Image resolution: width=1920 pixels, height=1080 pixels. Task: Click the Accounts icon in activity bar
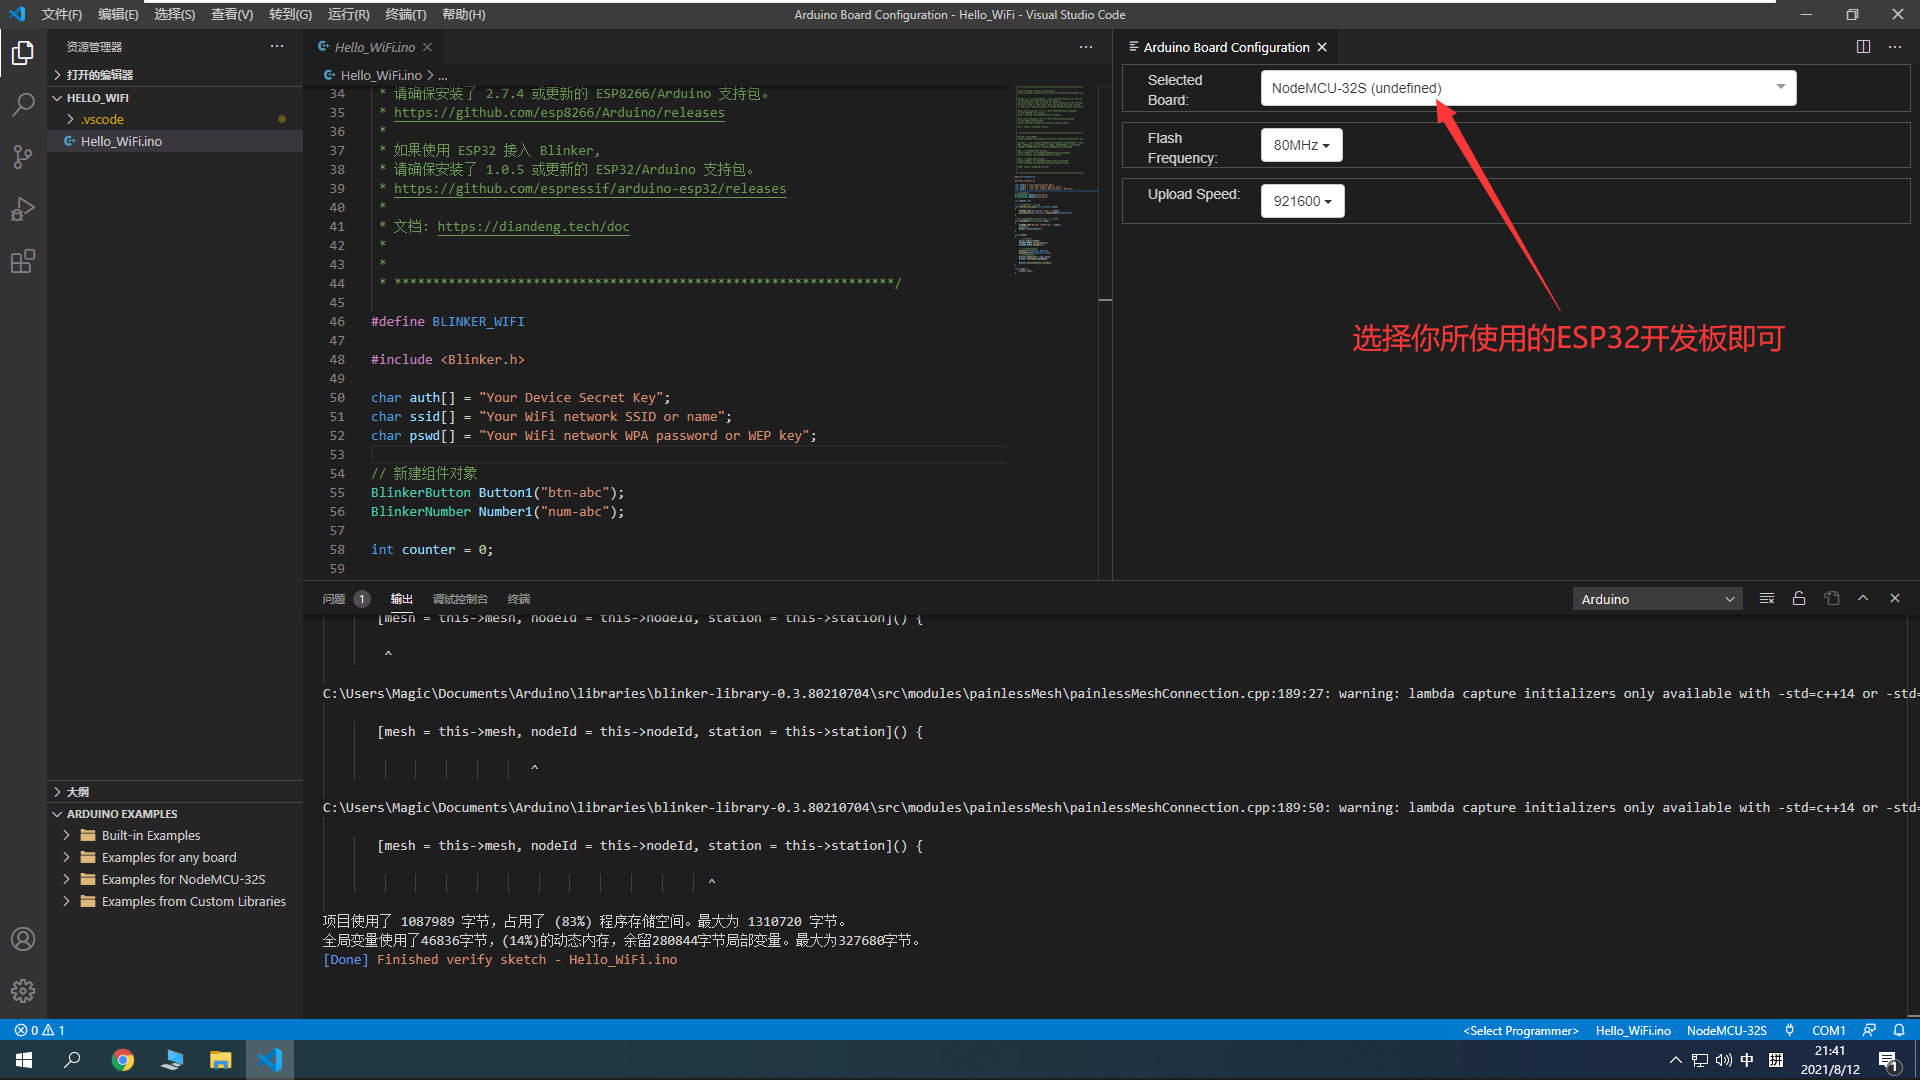coord(22,939)
